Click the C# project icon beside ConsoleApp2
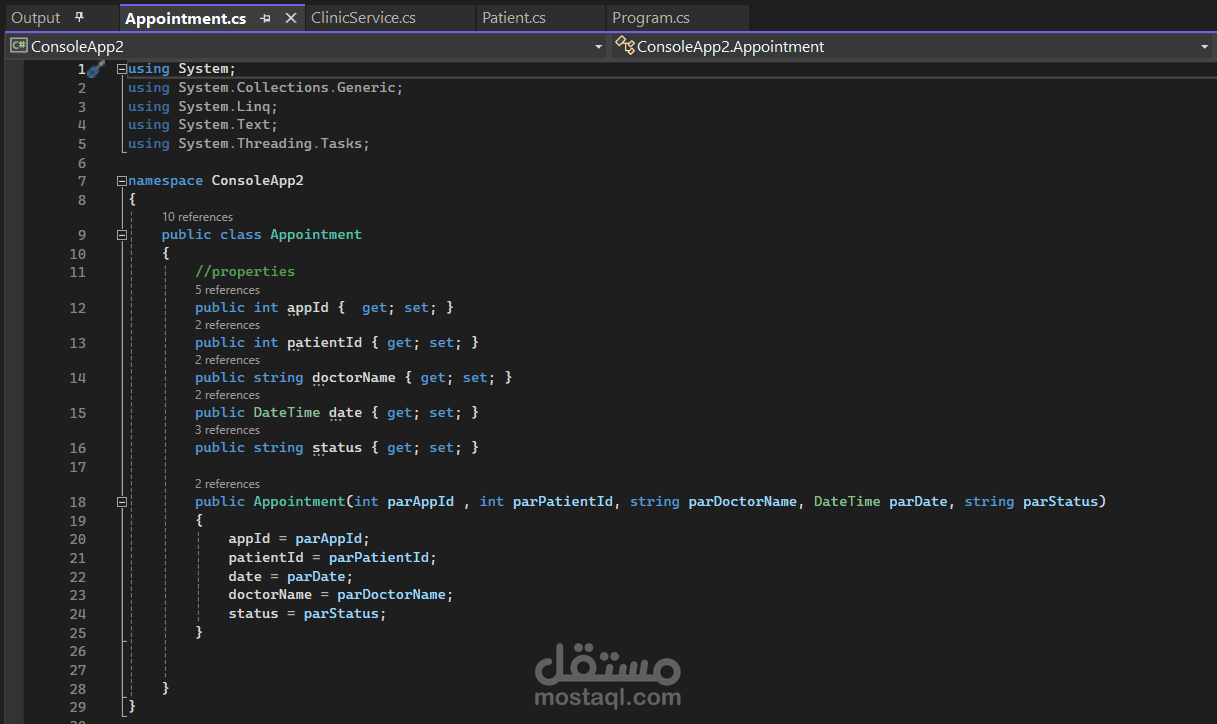The height and width of the screenshot is (724, 1217). coord(18,46)
